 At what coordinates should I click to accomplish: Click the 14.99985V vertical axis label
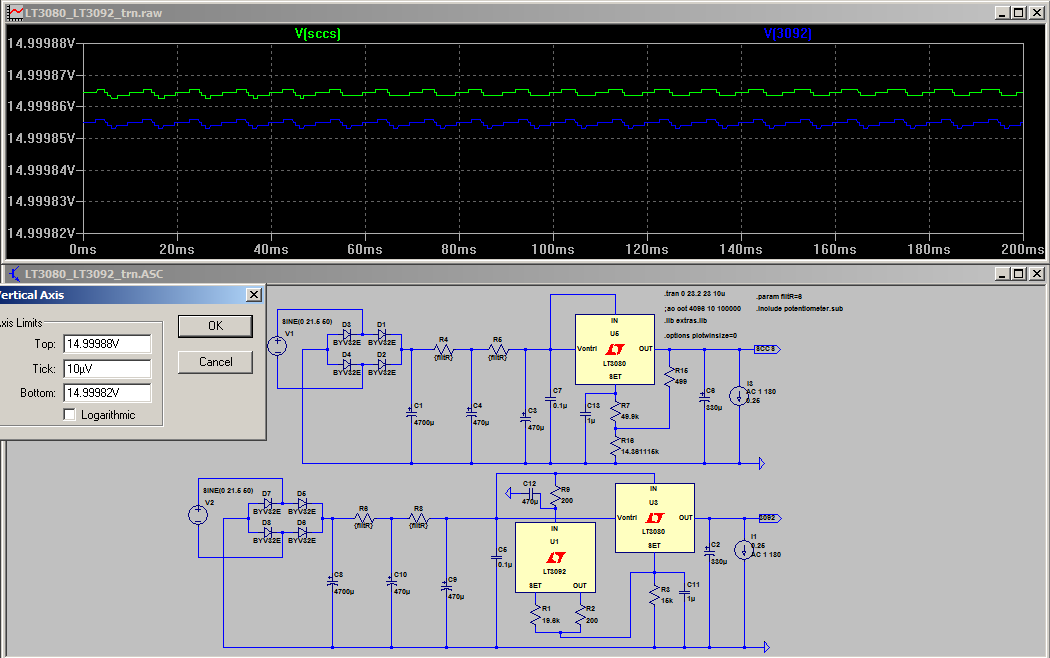coord(41,139)
